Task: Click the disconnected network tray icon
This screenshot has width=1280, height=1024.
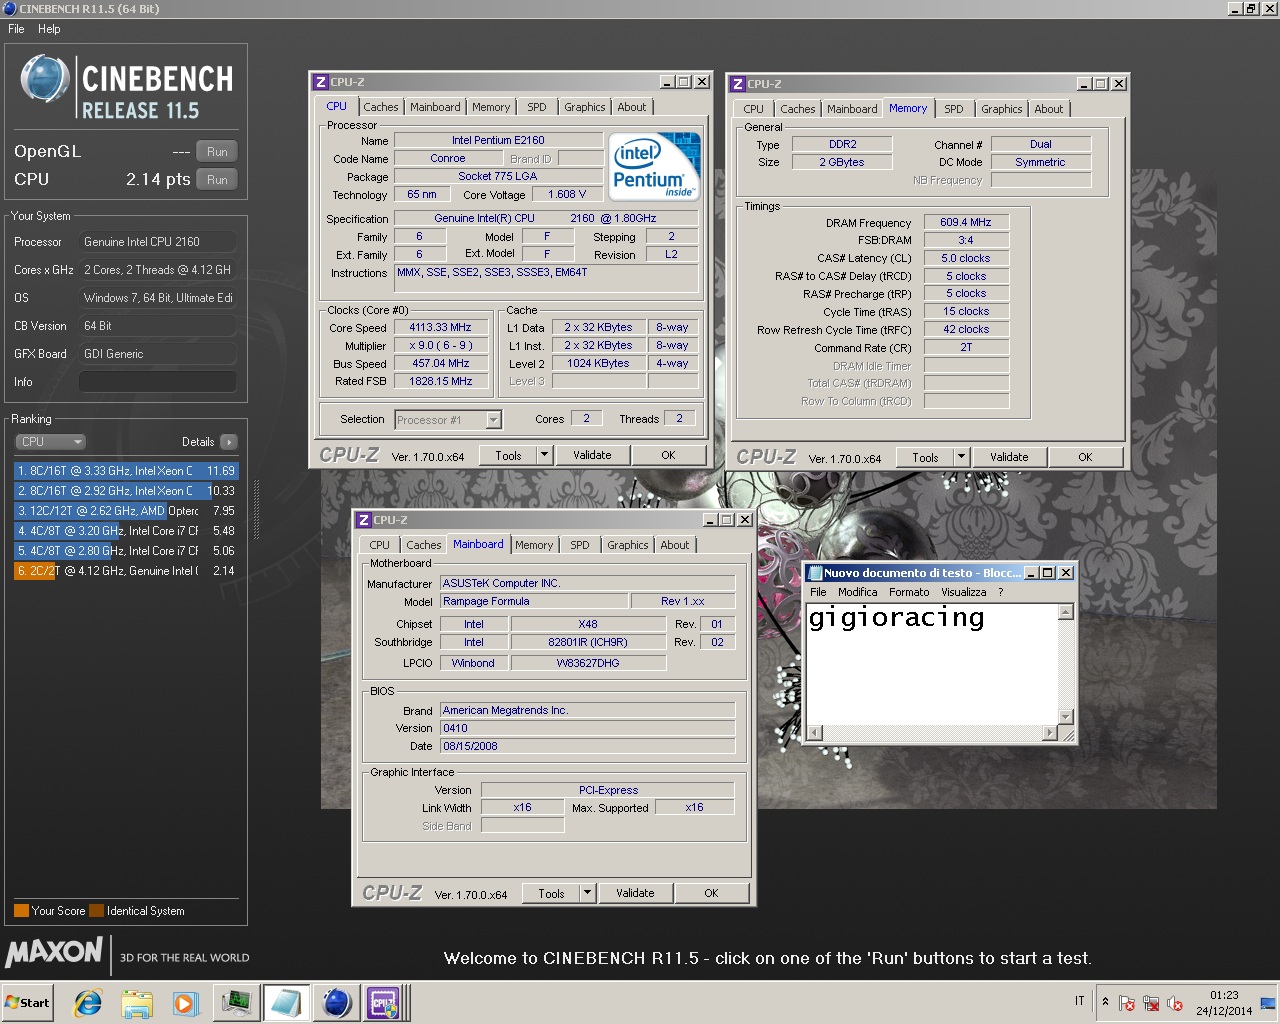Action: [1151, 1003]
